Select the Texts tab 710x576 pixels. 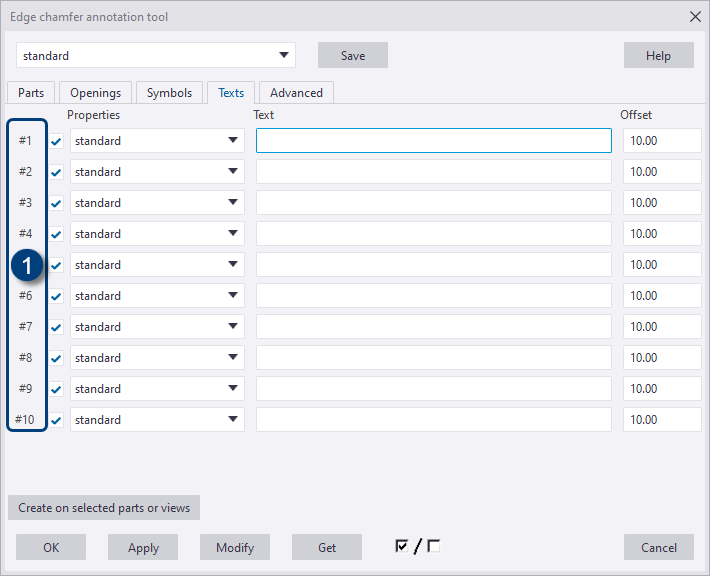(231, 93)
